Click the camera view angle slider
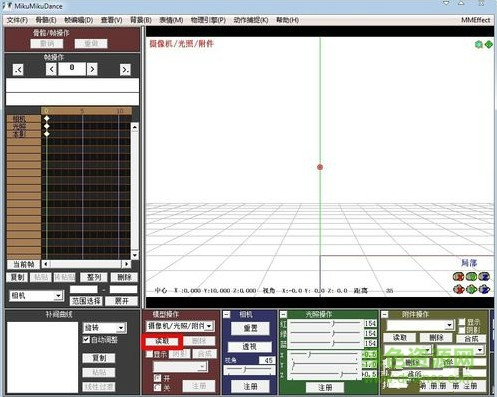 click(249, 370)
